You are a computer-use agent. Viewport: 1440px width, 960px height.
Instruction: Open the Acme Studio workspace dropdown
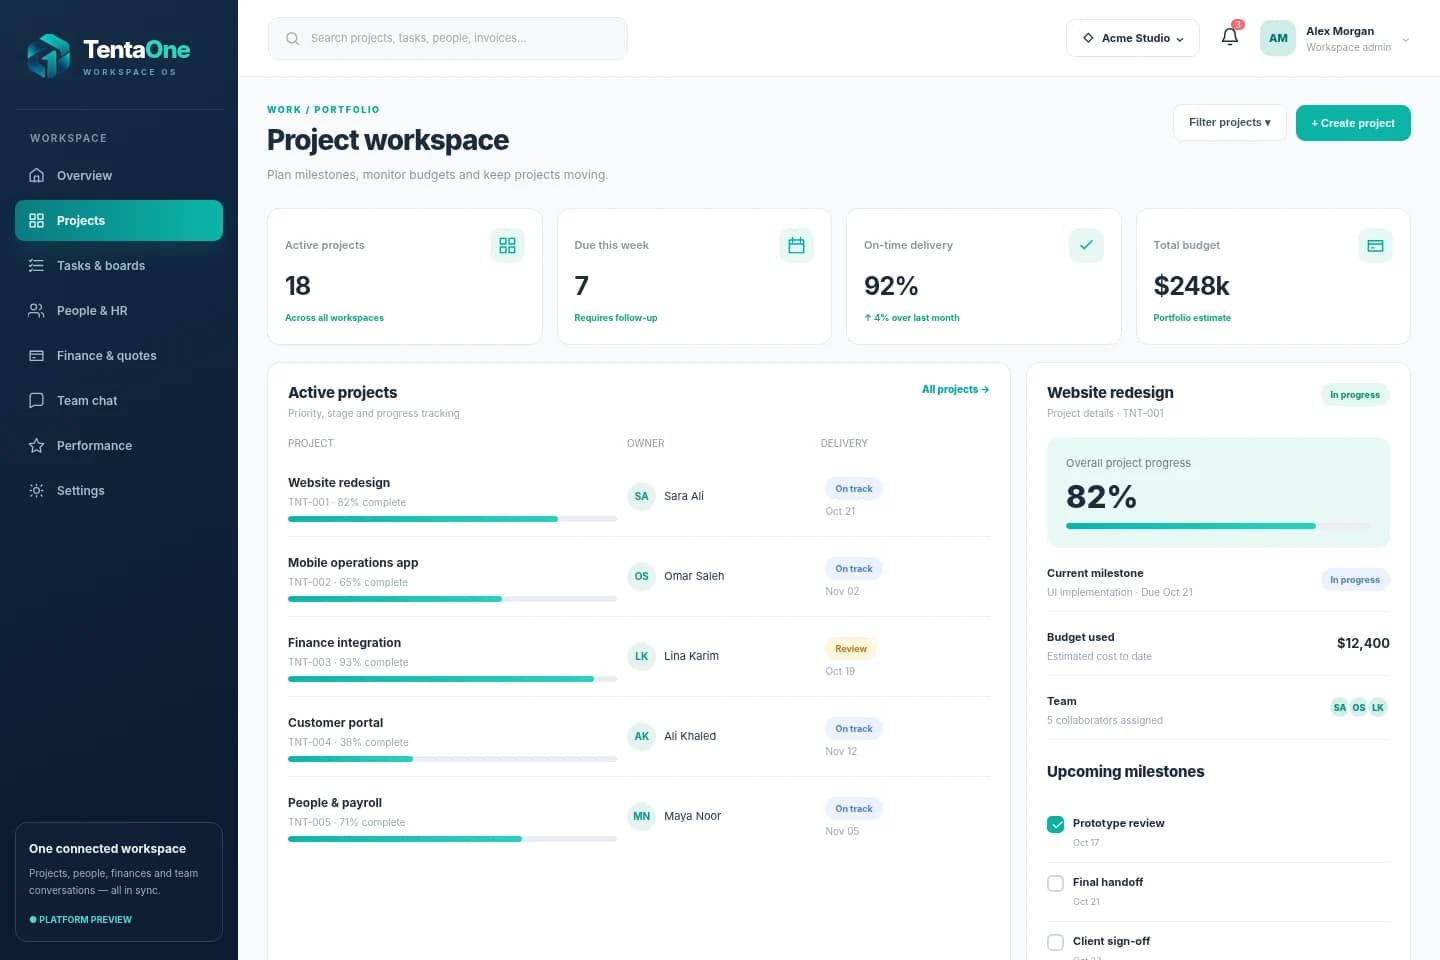tap(1133, 38)
